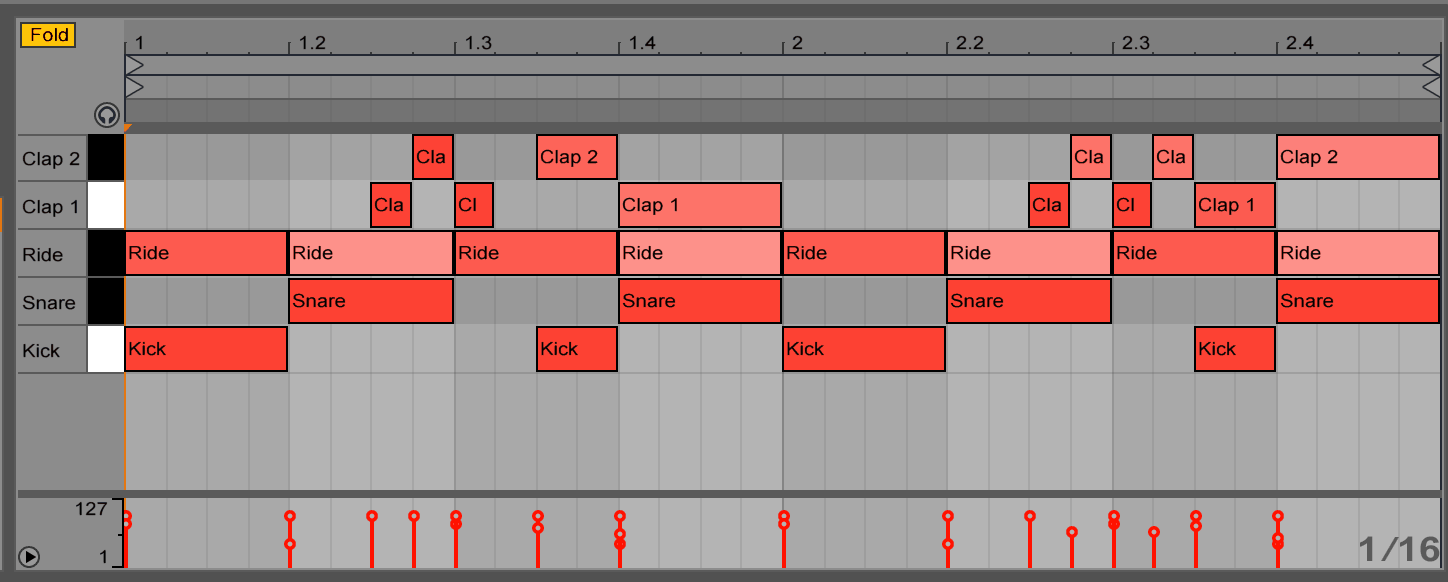This screenshot has height=582, width=1448.
Task: Select the Snare note at beat 2.4
Action: click(x=1358, y=301)
